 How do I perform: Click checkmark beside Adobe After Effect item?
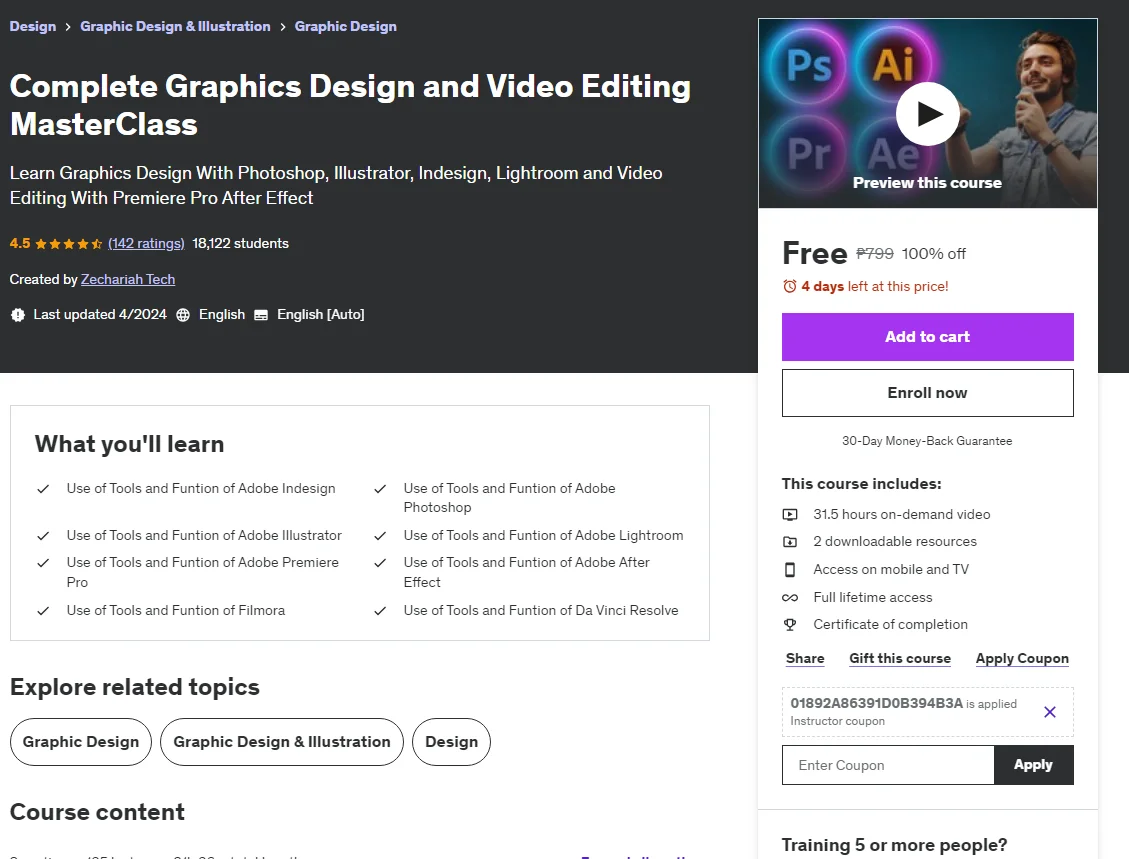click(x=380, y=562)
